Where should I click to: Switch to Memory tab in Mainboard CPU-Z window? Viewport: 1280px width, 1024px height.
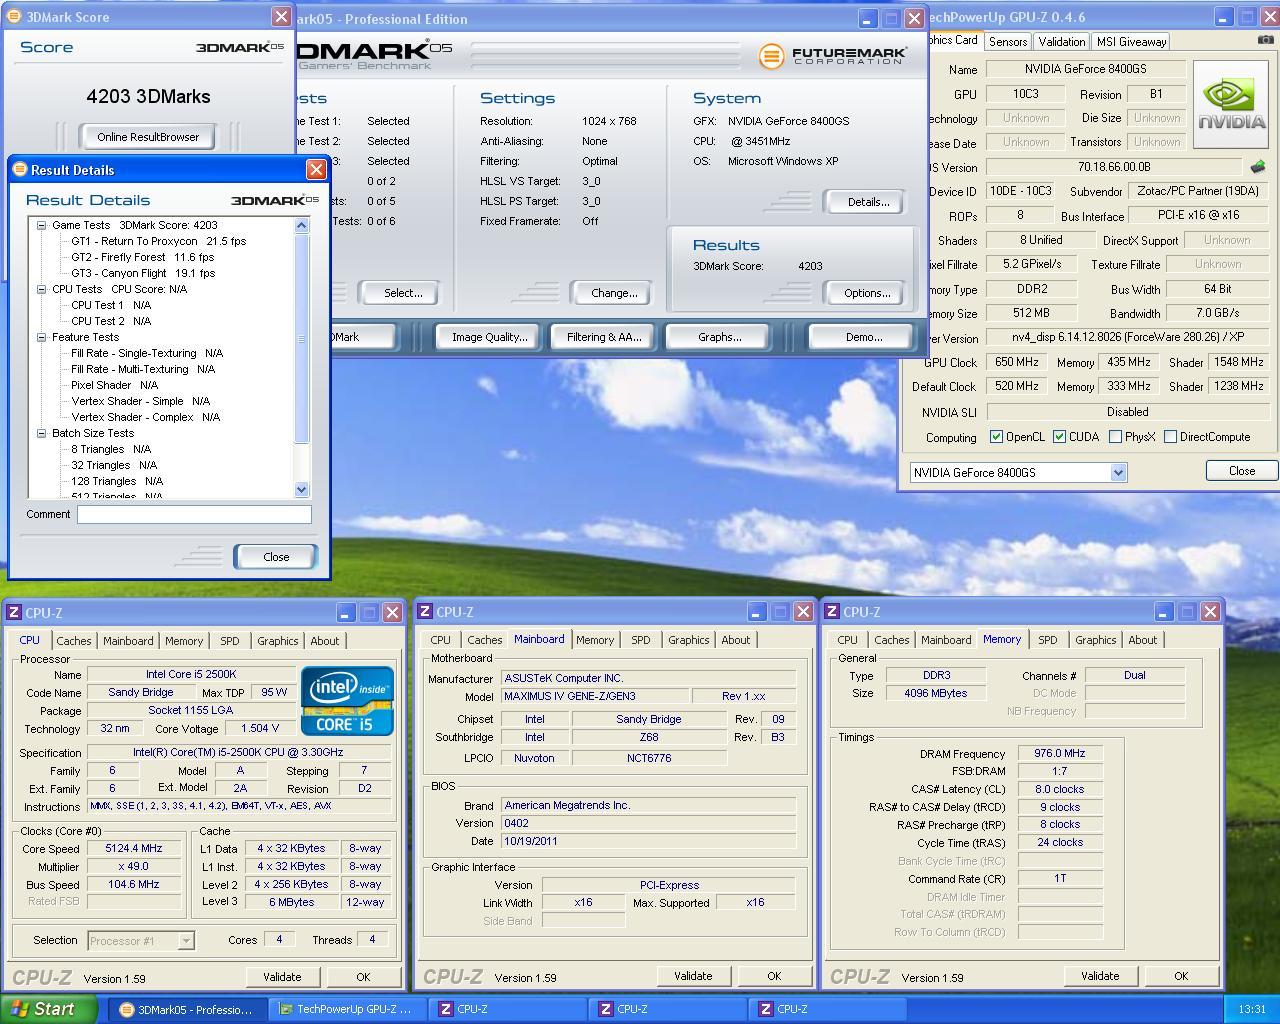coord(595,640)
